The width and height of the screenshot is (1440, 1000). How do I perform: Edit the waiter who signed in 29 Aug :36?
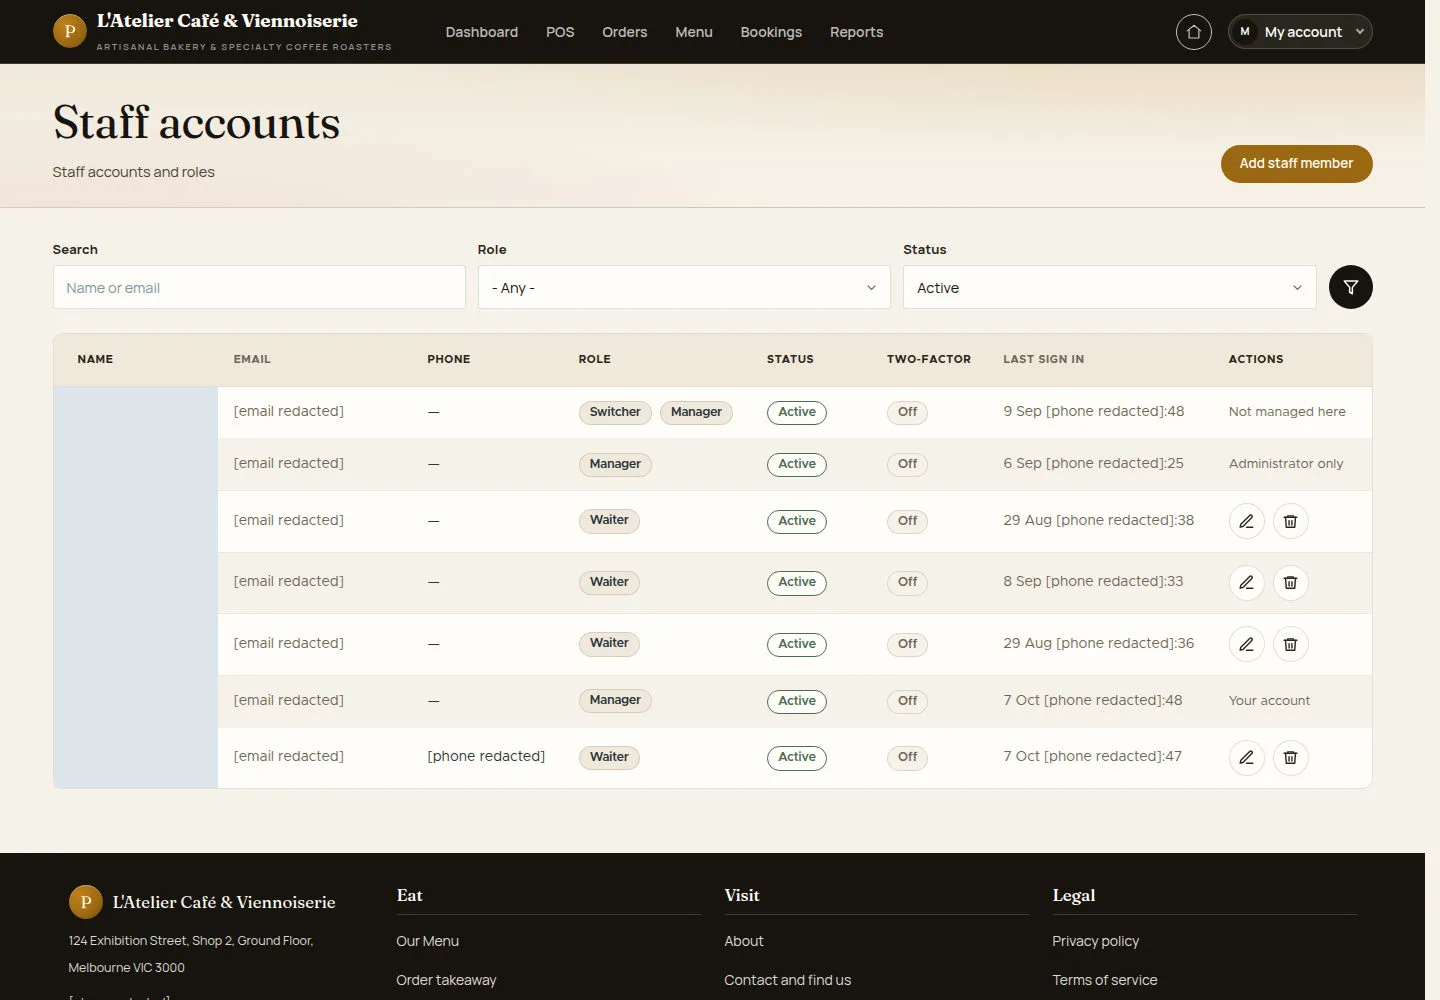coord(1246,644)
